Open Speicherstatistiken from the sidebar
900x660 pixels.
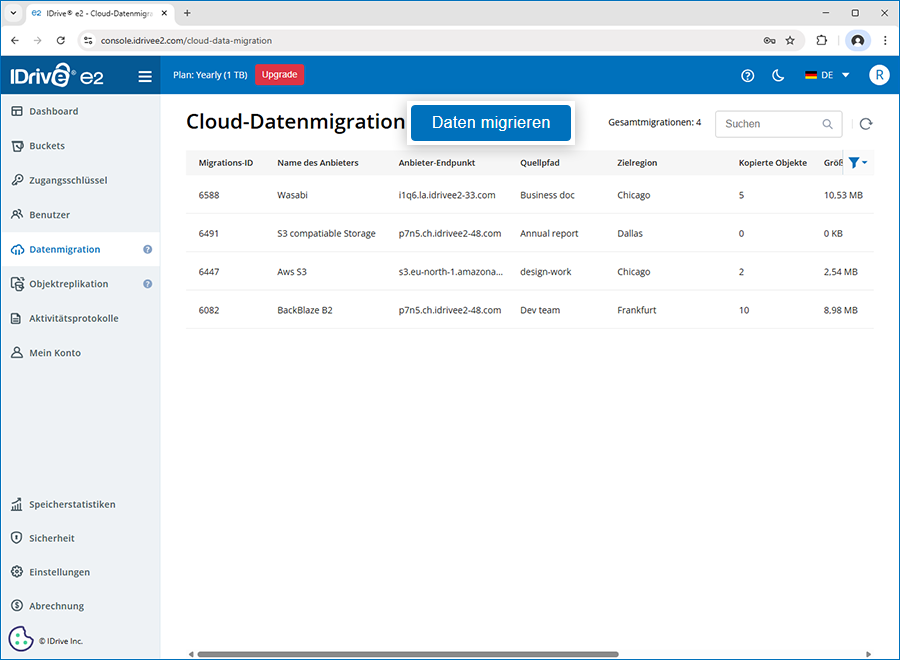(72, 504)
